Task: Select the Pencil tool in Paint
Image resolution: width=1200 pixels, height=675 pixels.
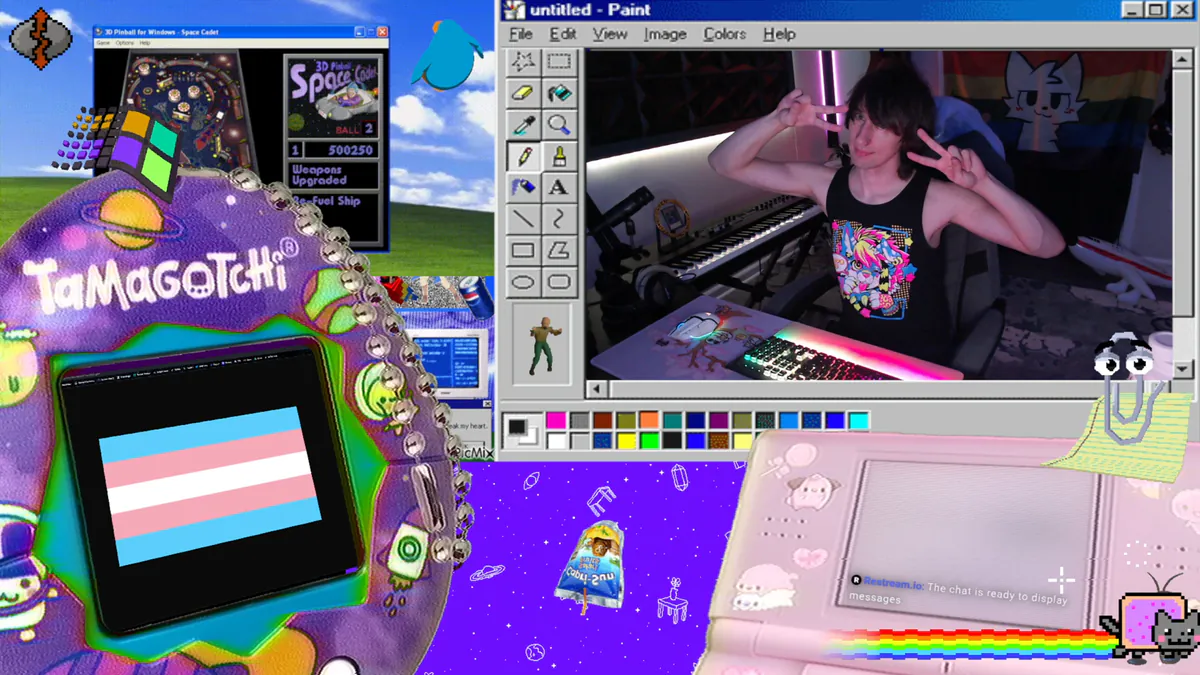Action: point(523,156)
